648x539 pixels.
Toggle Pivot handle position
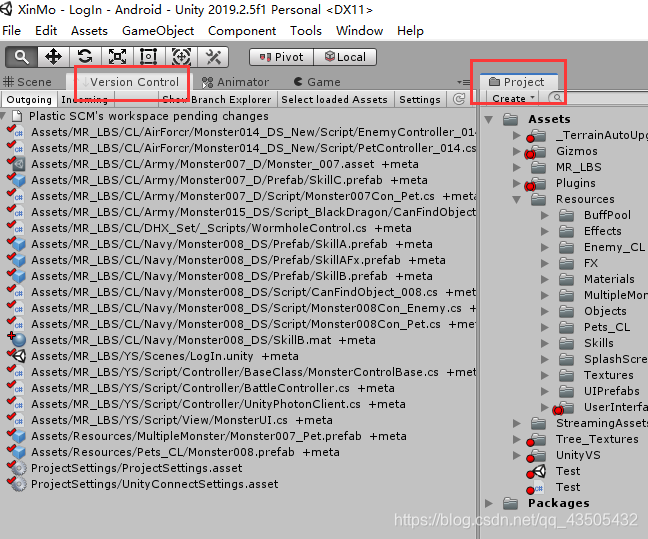(x=281, y=57)
